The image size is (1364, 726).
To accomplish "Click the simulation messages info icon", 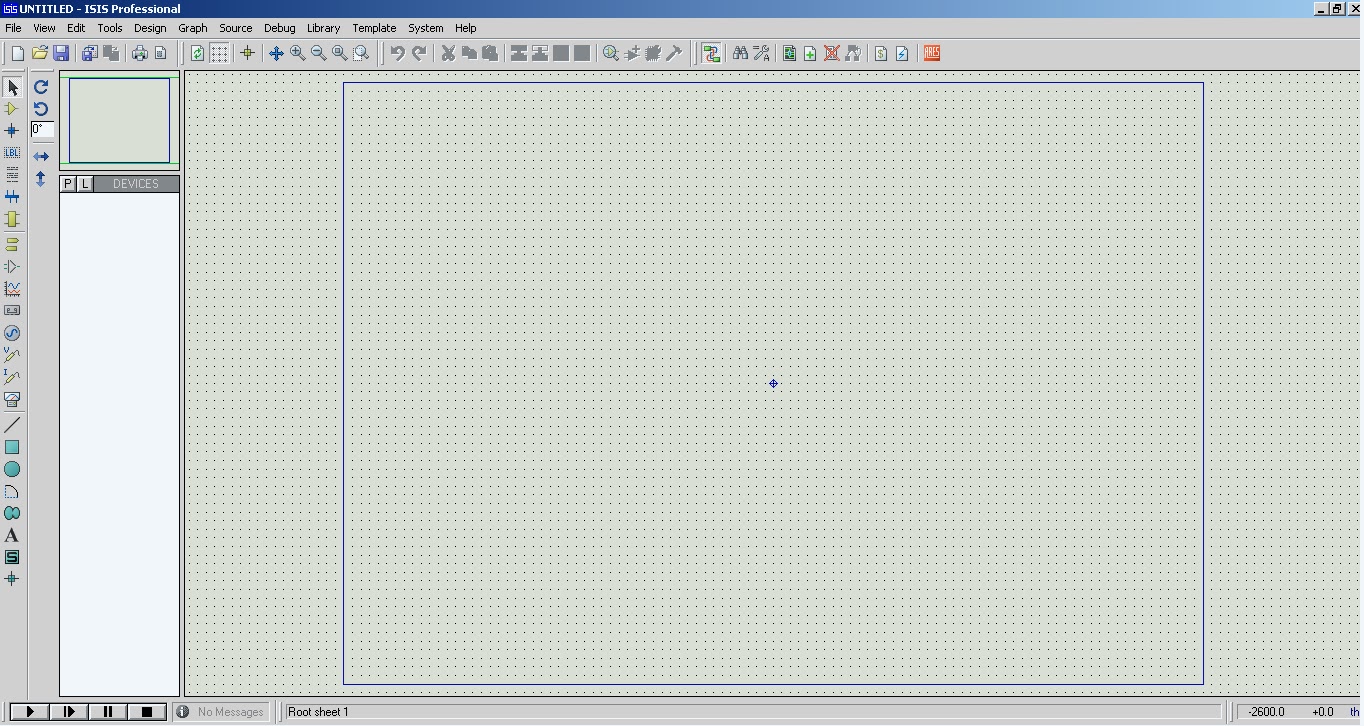I will tap(183, 712).
